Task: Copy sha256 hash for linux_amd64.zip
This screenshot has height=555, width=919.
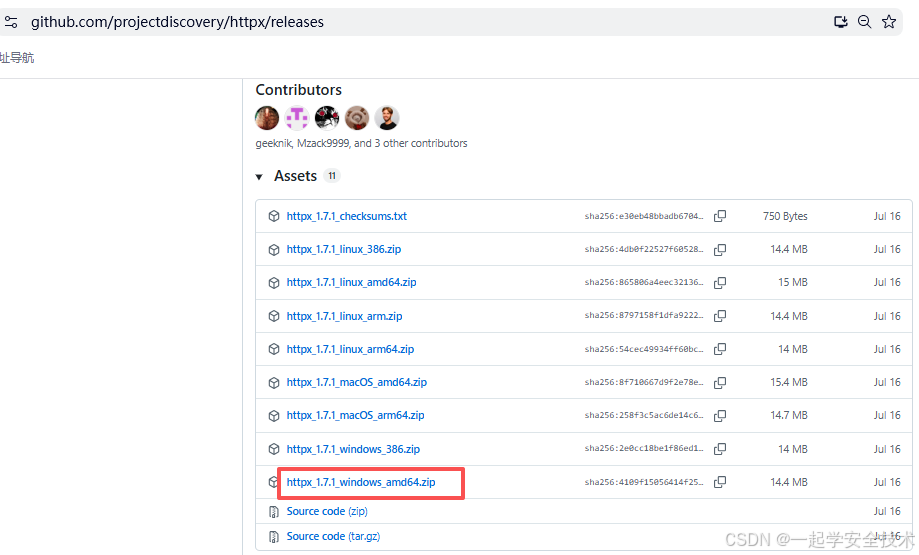Action: coord(720,282)
